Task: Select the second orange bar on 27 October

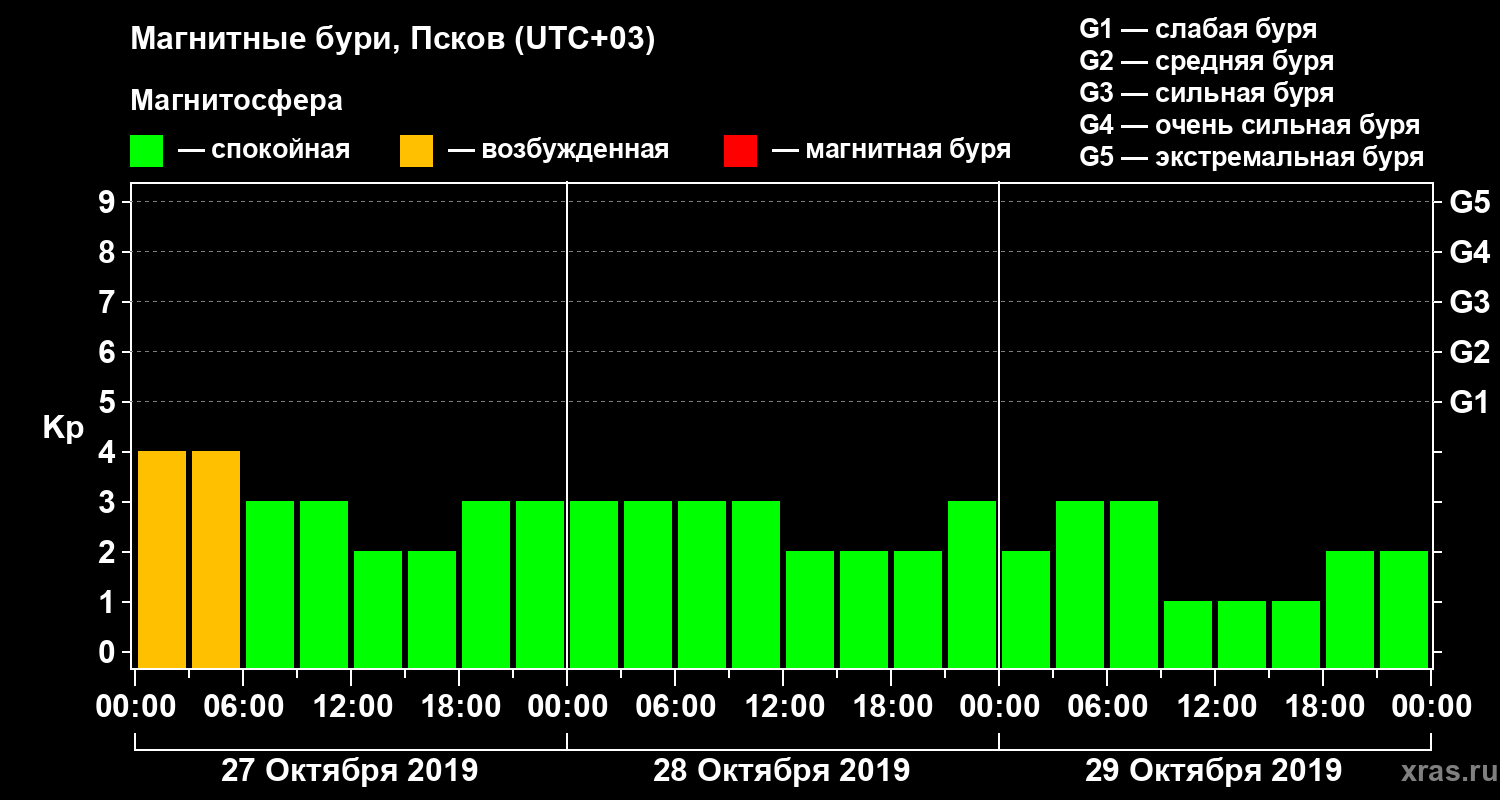Action: point(216,559)
